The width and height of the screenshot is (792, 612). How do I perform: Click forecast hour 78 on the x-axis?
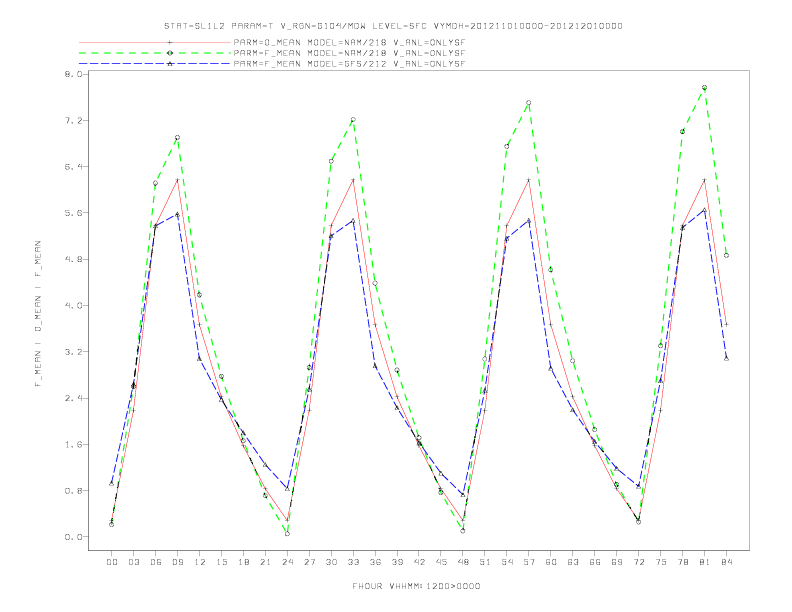pyautogui.click(x=682, y=562)
